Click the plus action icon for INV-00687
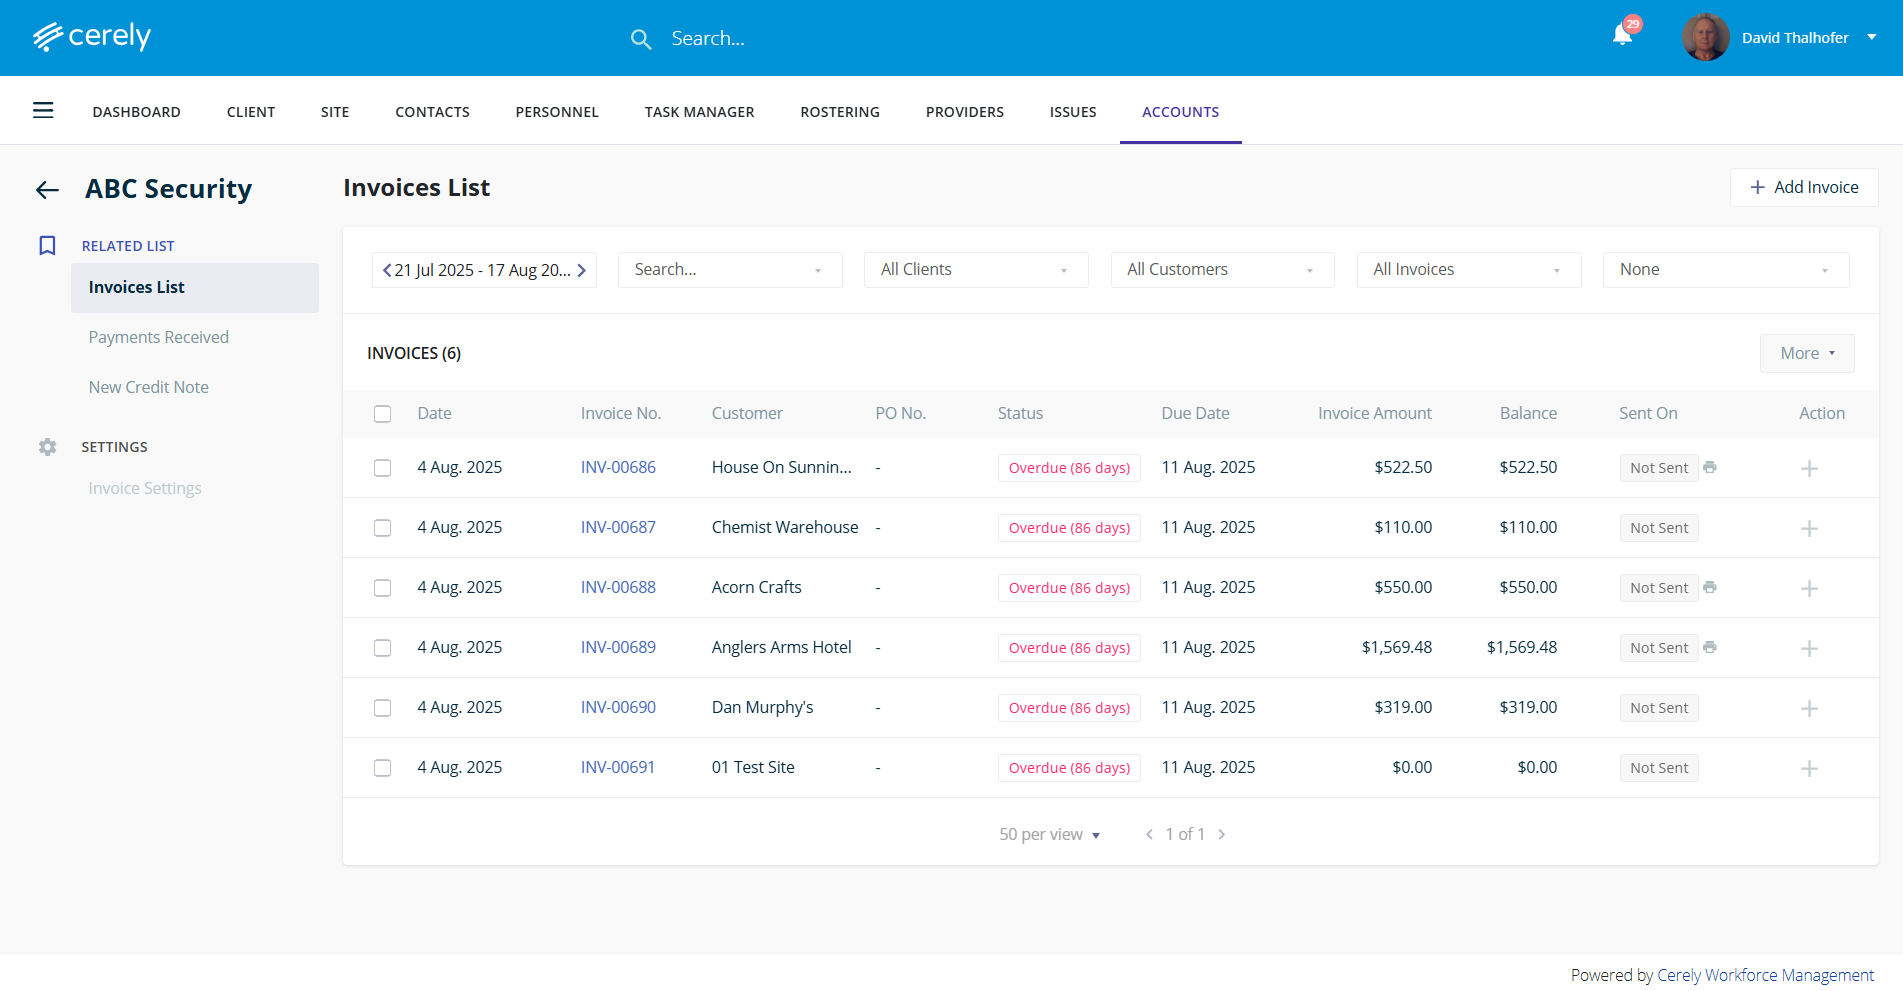 1809,528
